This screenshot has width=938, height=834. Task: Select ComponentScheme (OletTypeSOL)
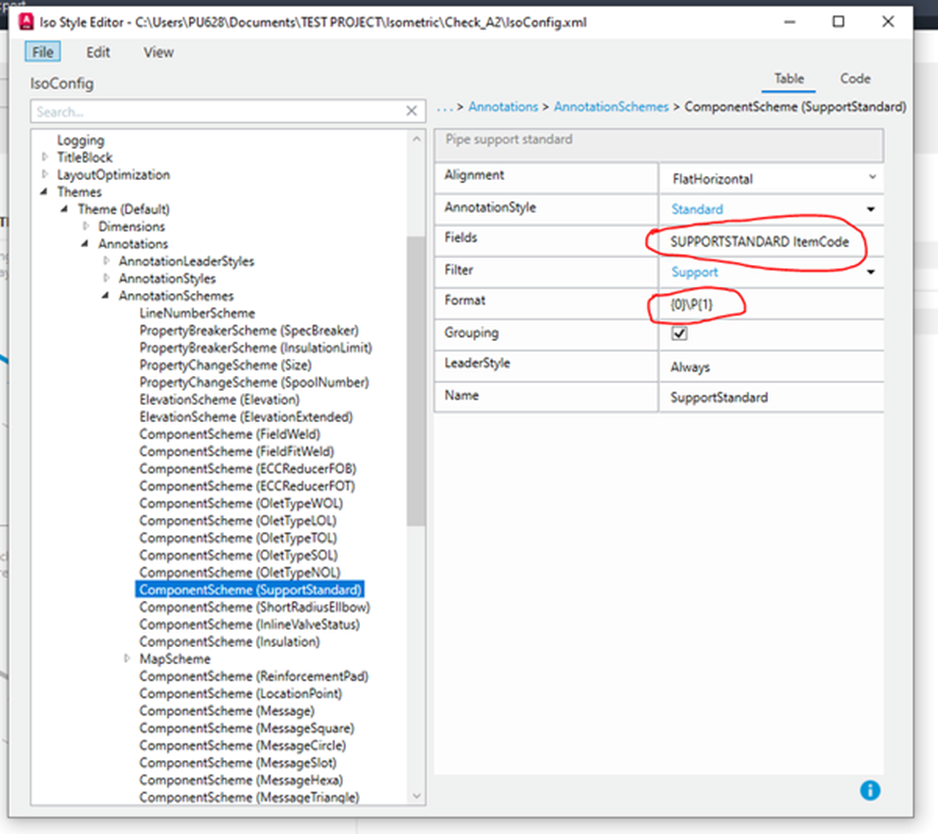coord(238,555)
